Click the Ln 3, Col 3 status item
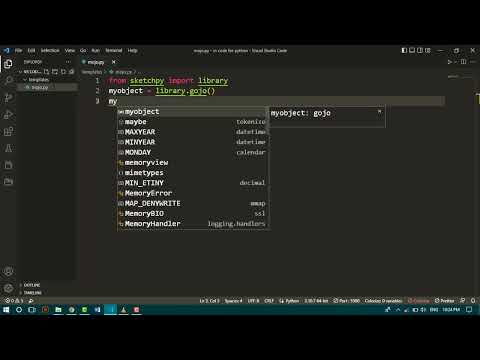This screenshot has width=480, height=360. pos(210,301)
